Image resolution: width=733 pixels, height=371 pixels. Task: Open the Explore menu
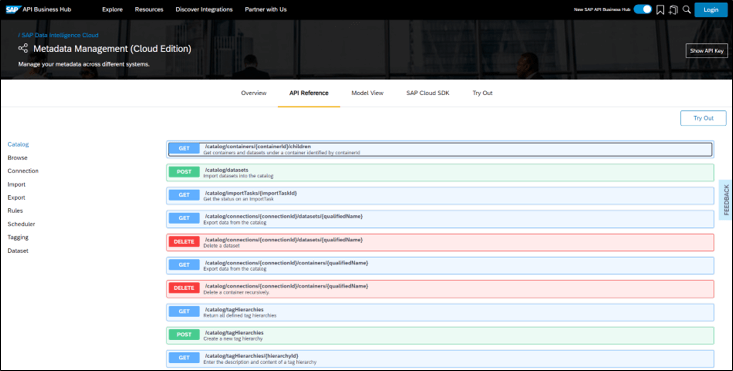[x=112, y=9]
